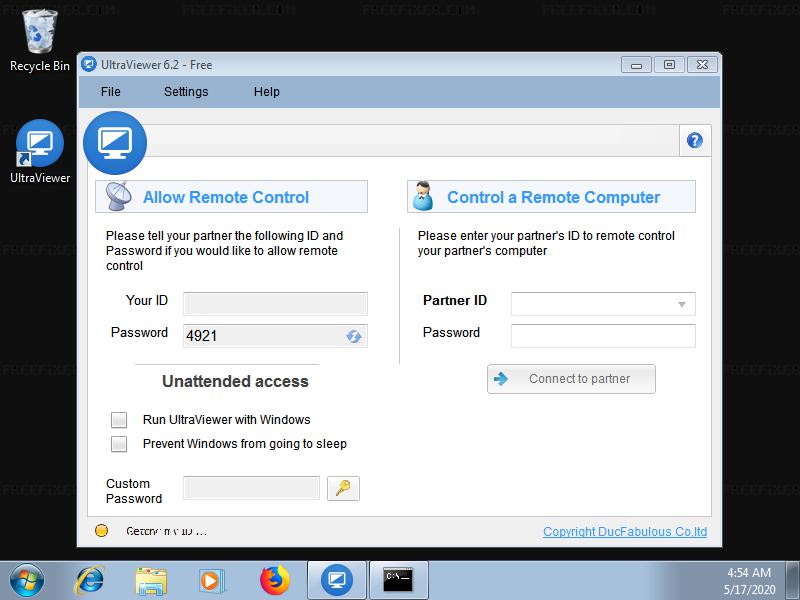Expand the Partner ID dropdown

pos(682,305)
